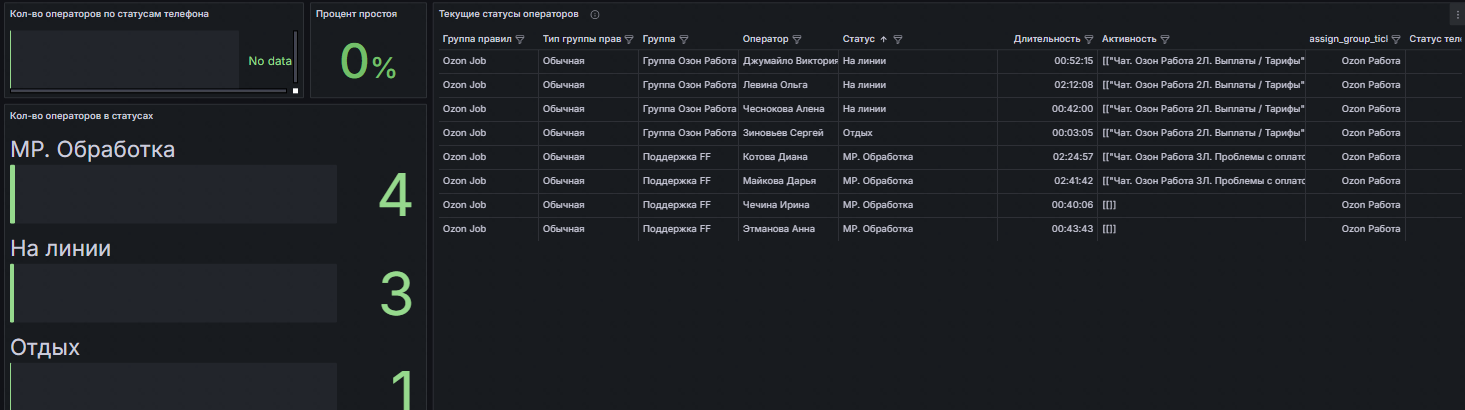Screen dimensions: 1465x410
Task: Toggle the sort arrow on Статус column
Action: tap(883, 40)
